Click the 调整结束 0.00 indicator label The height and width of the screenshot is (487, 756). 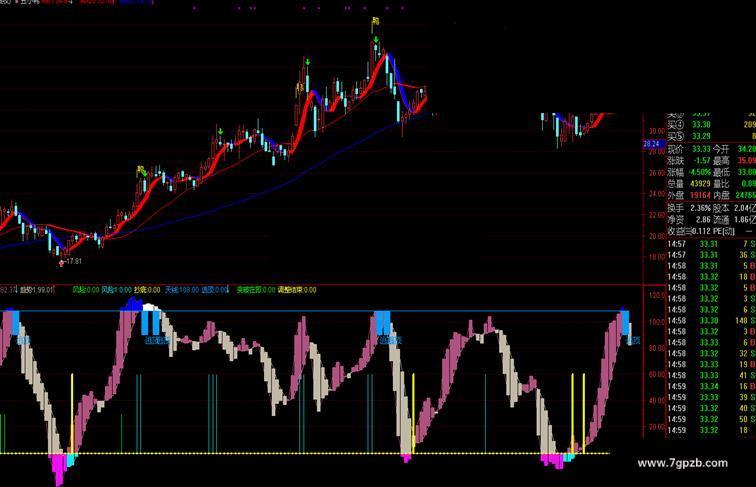[297, 290]
